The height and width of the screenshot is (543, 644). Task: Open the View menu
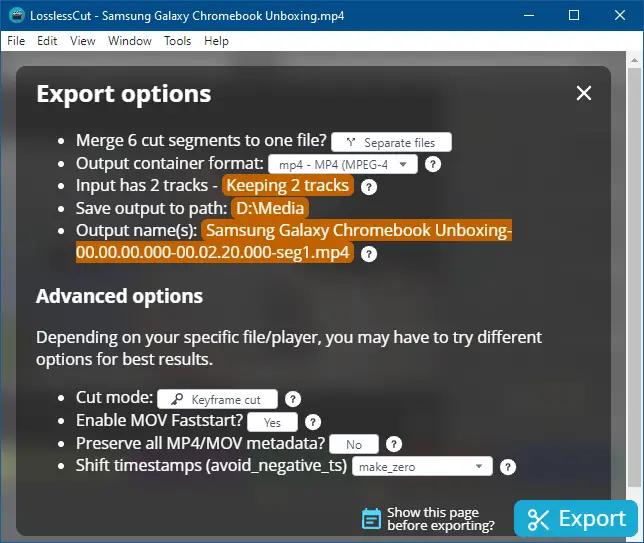83,41
